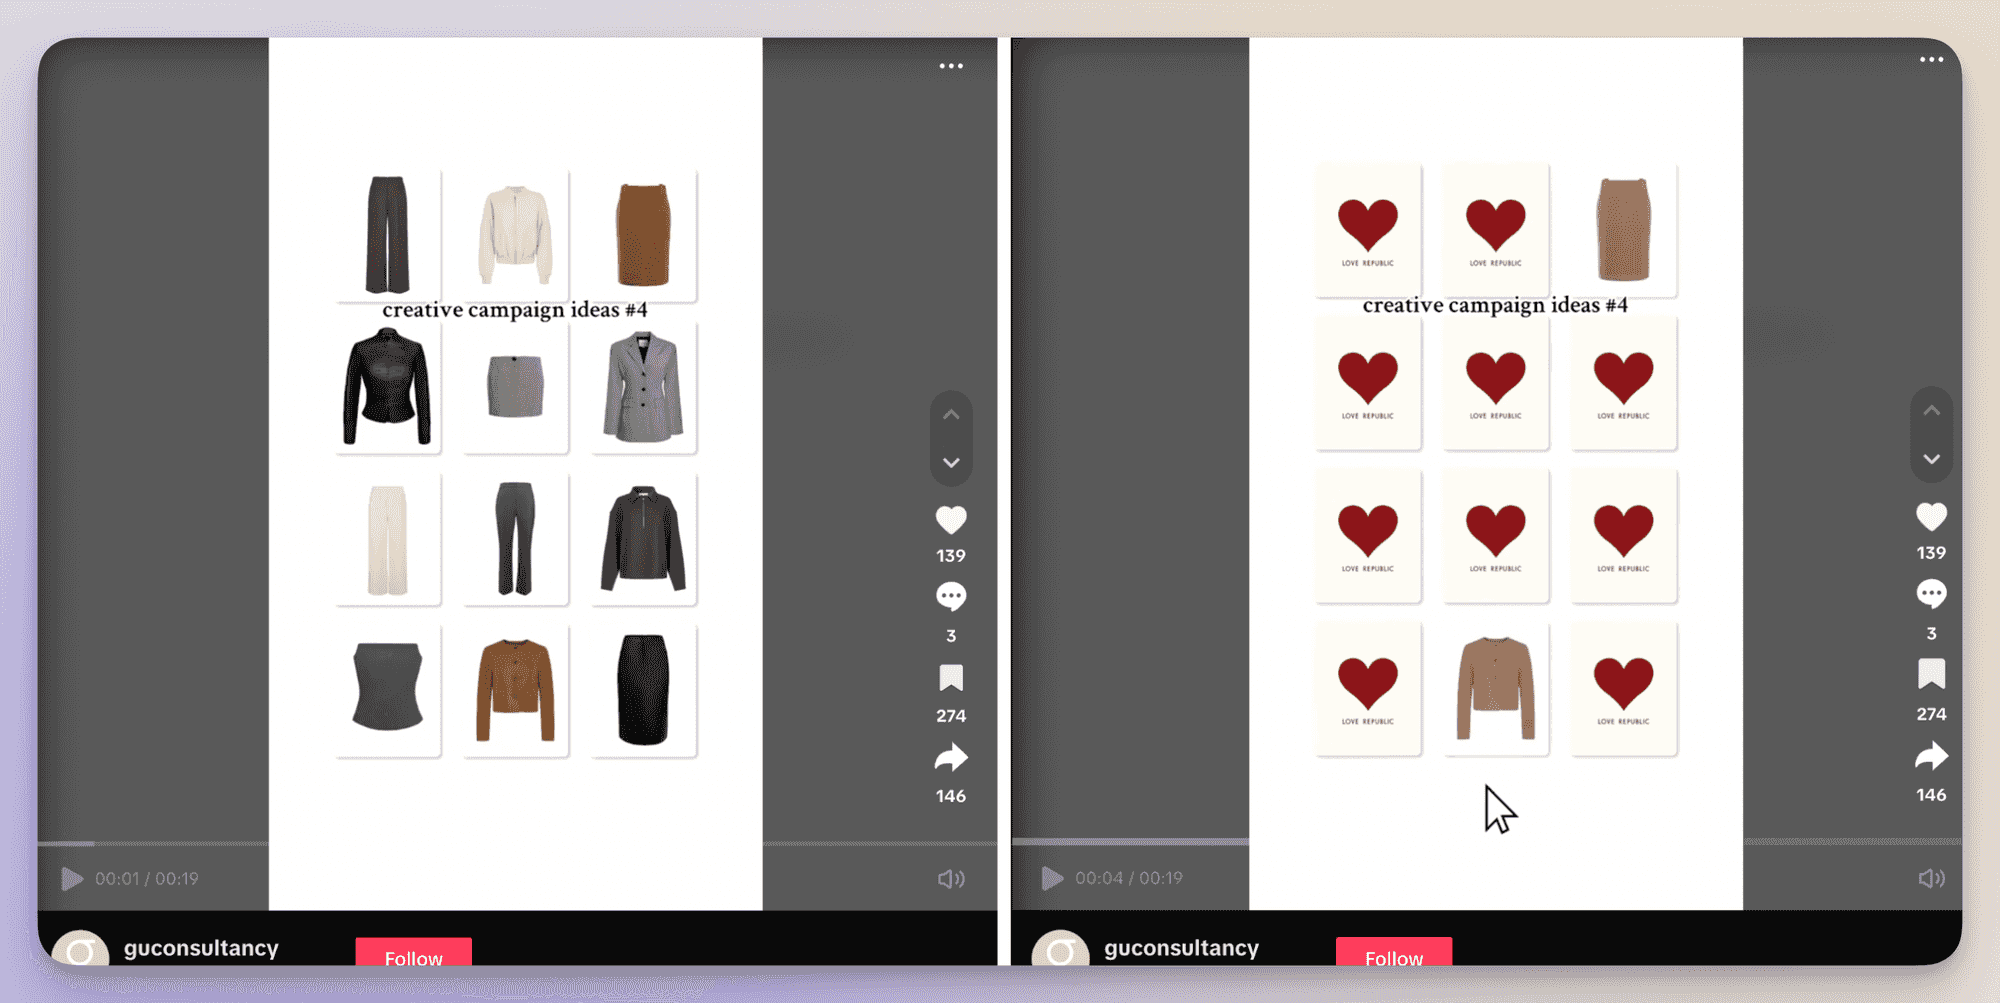Open the three-dot menu in left video
This screenshot has width=2000, height=1003.
click(951, 66)
